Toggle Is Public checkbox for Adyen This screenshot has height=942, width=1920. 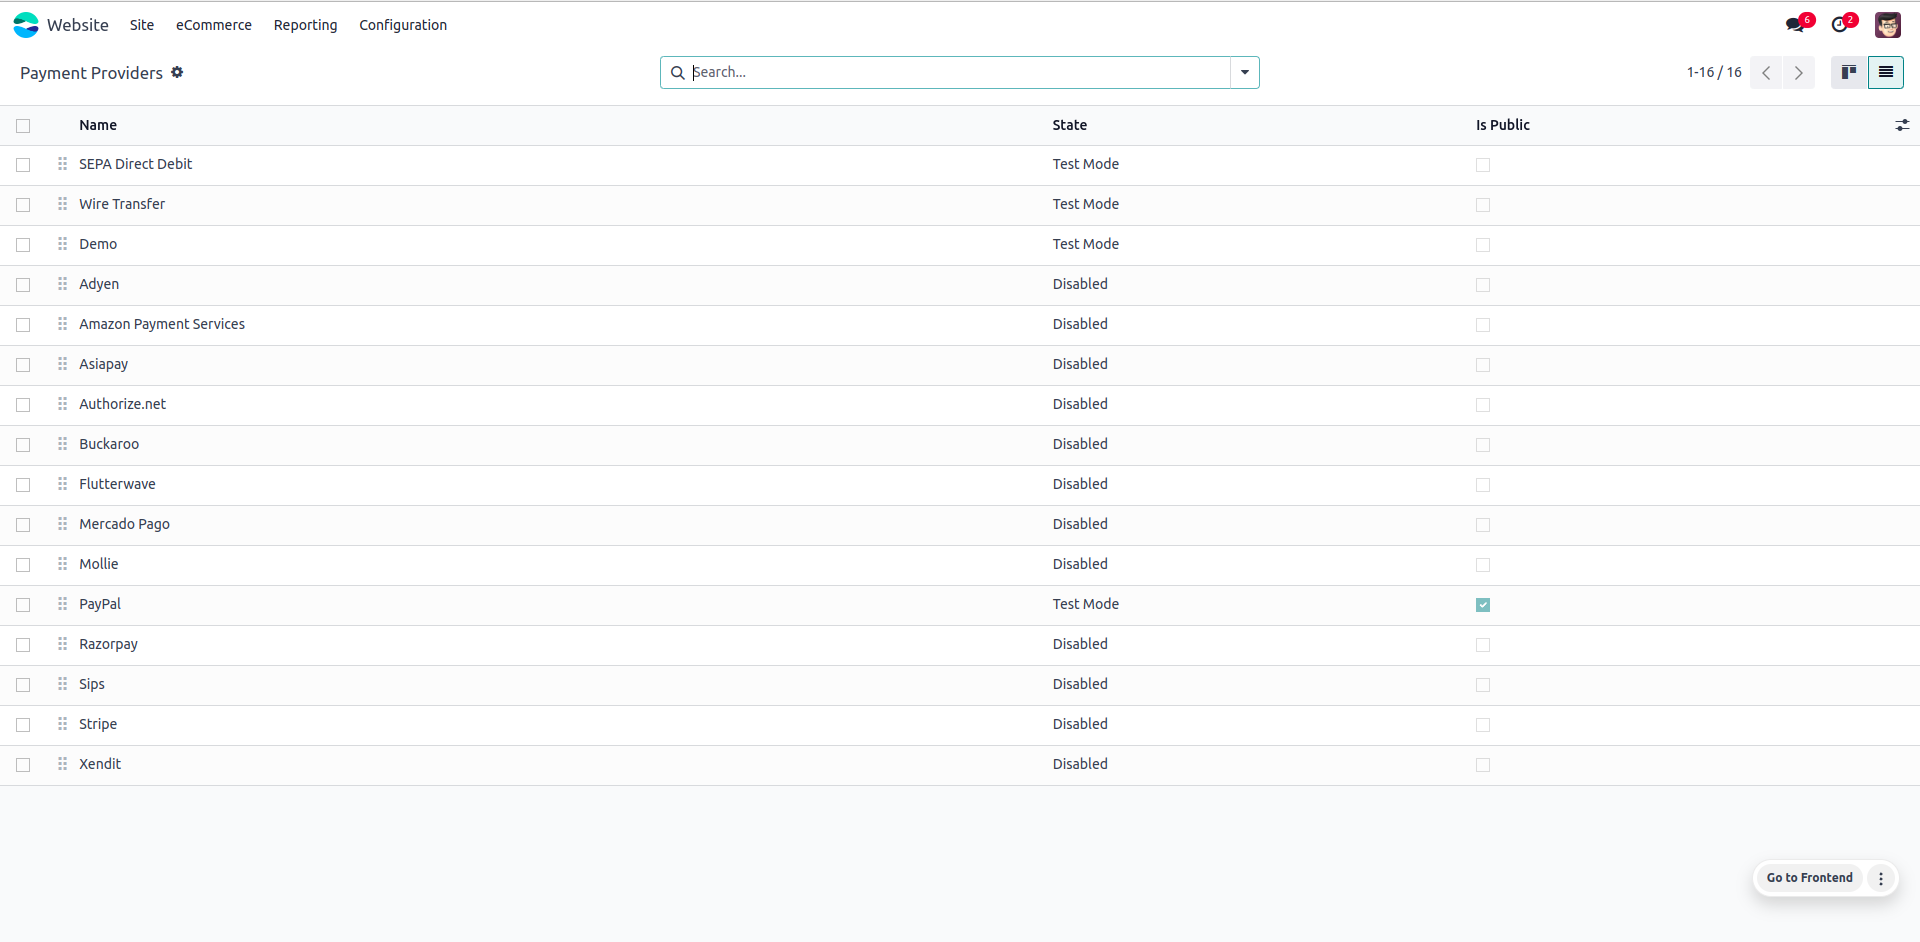1483,285
